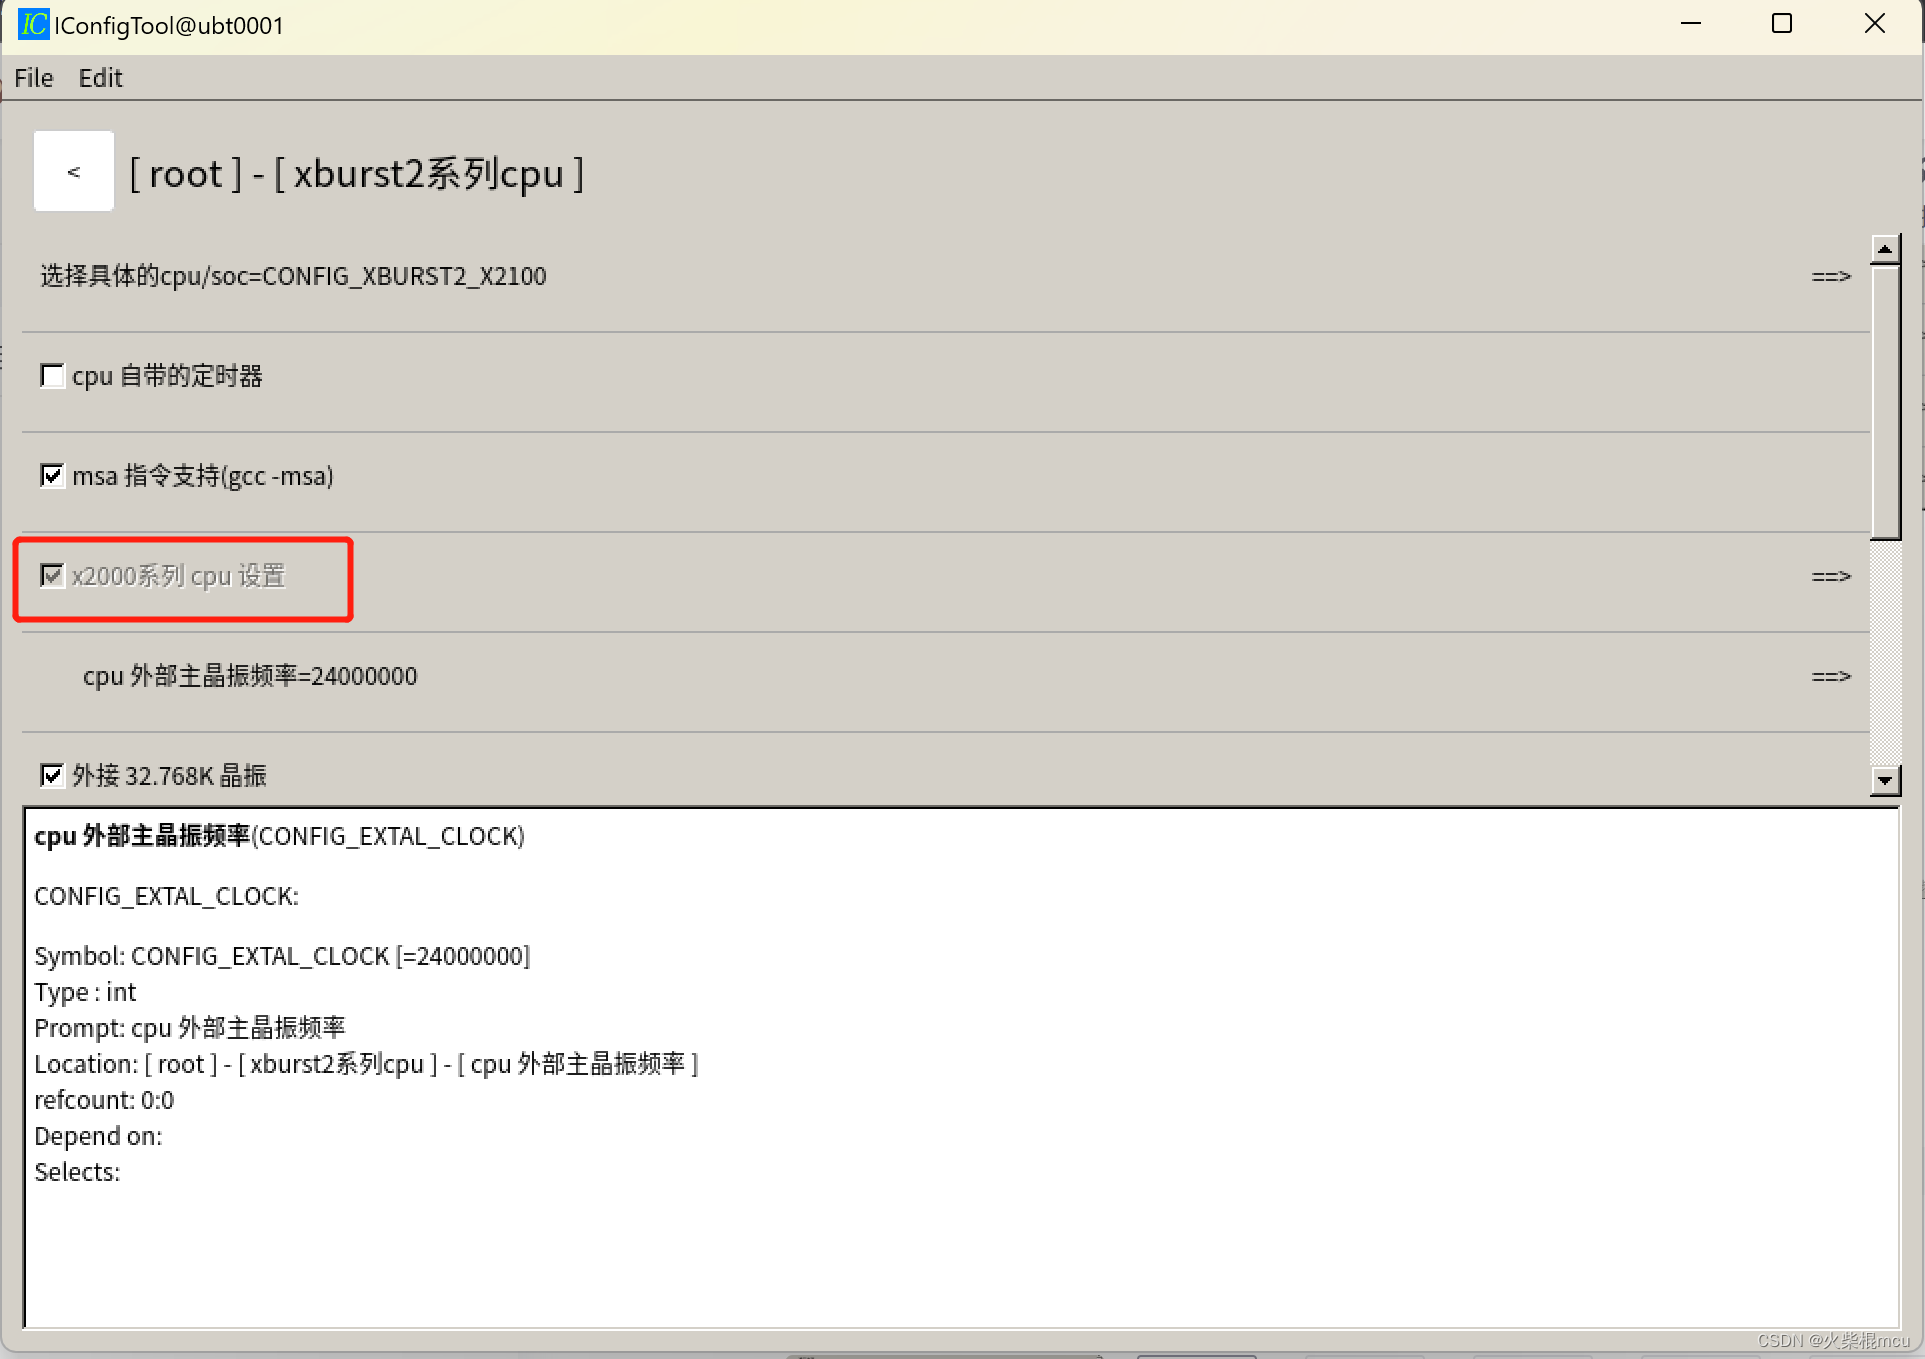Open the File menu

[x=33, y=78]
